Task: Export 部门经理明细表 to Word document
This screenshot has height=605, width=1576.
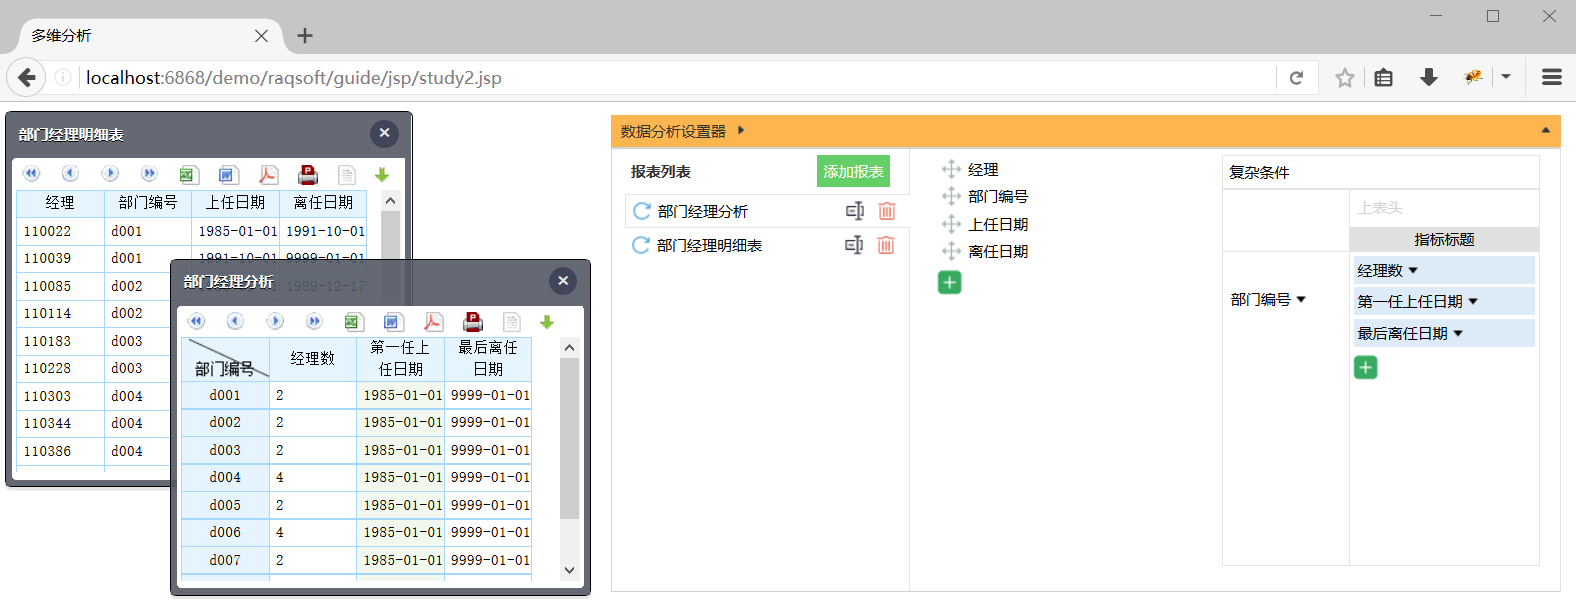Action: point(228,175)
